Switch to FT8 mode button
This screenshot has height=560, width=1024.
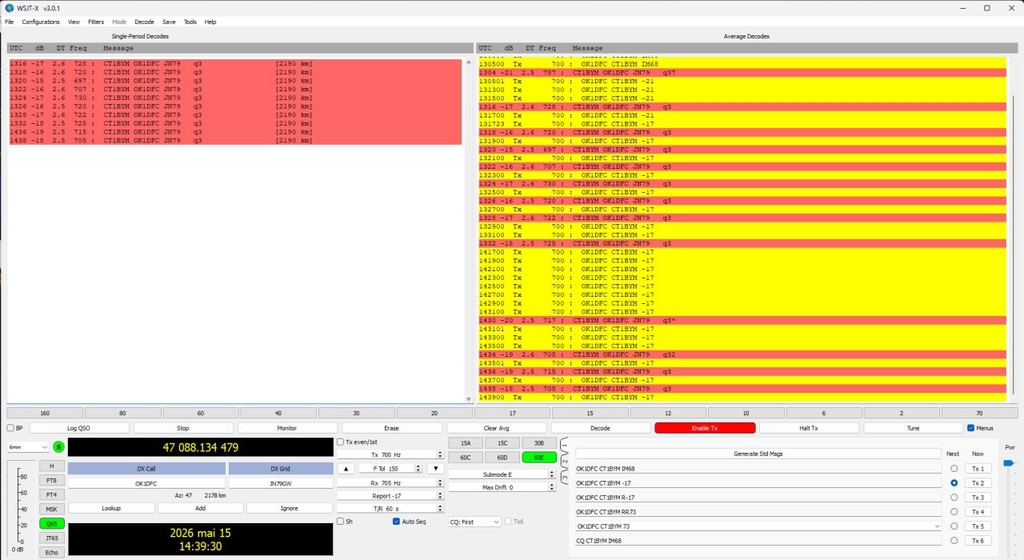tap(52, 480)
